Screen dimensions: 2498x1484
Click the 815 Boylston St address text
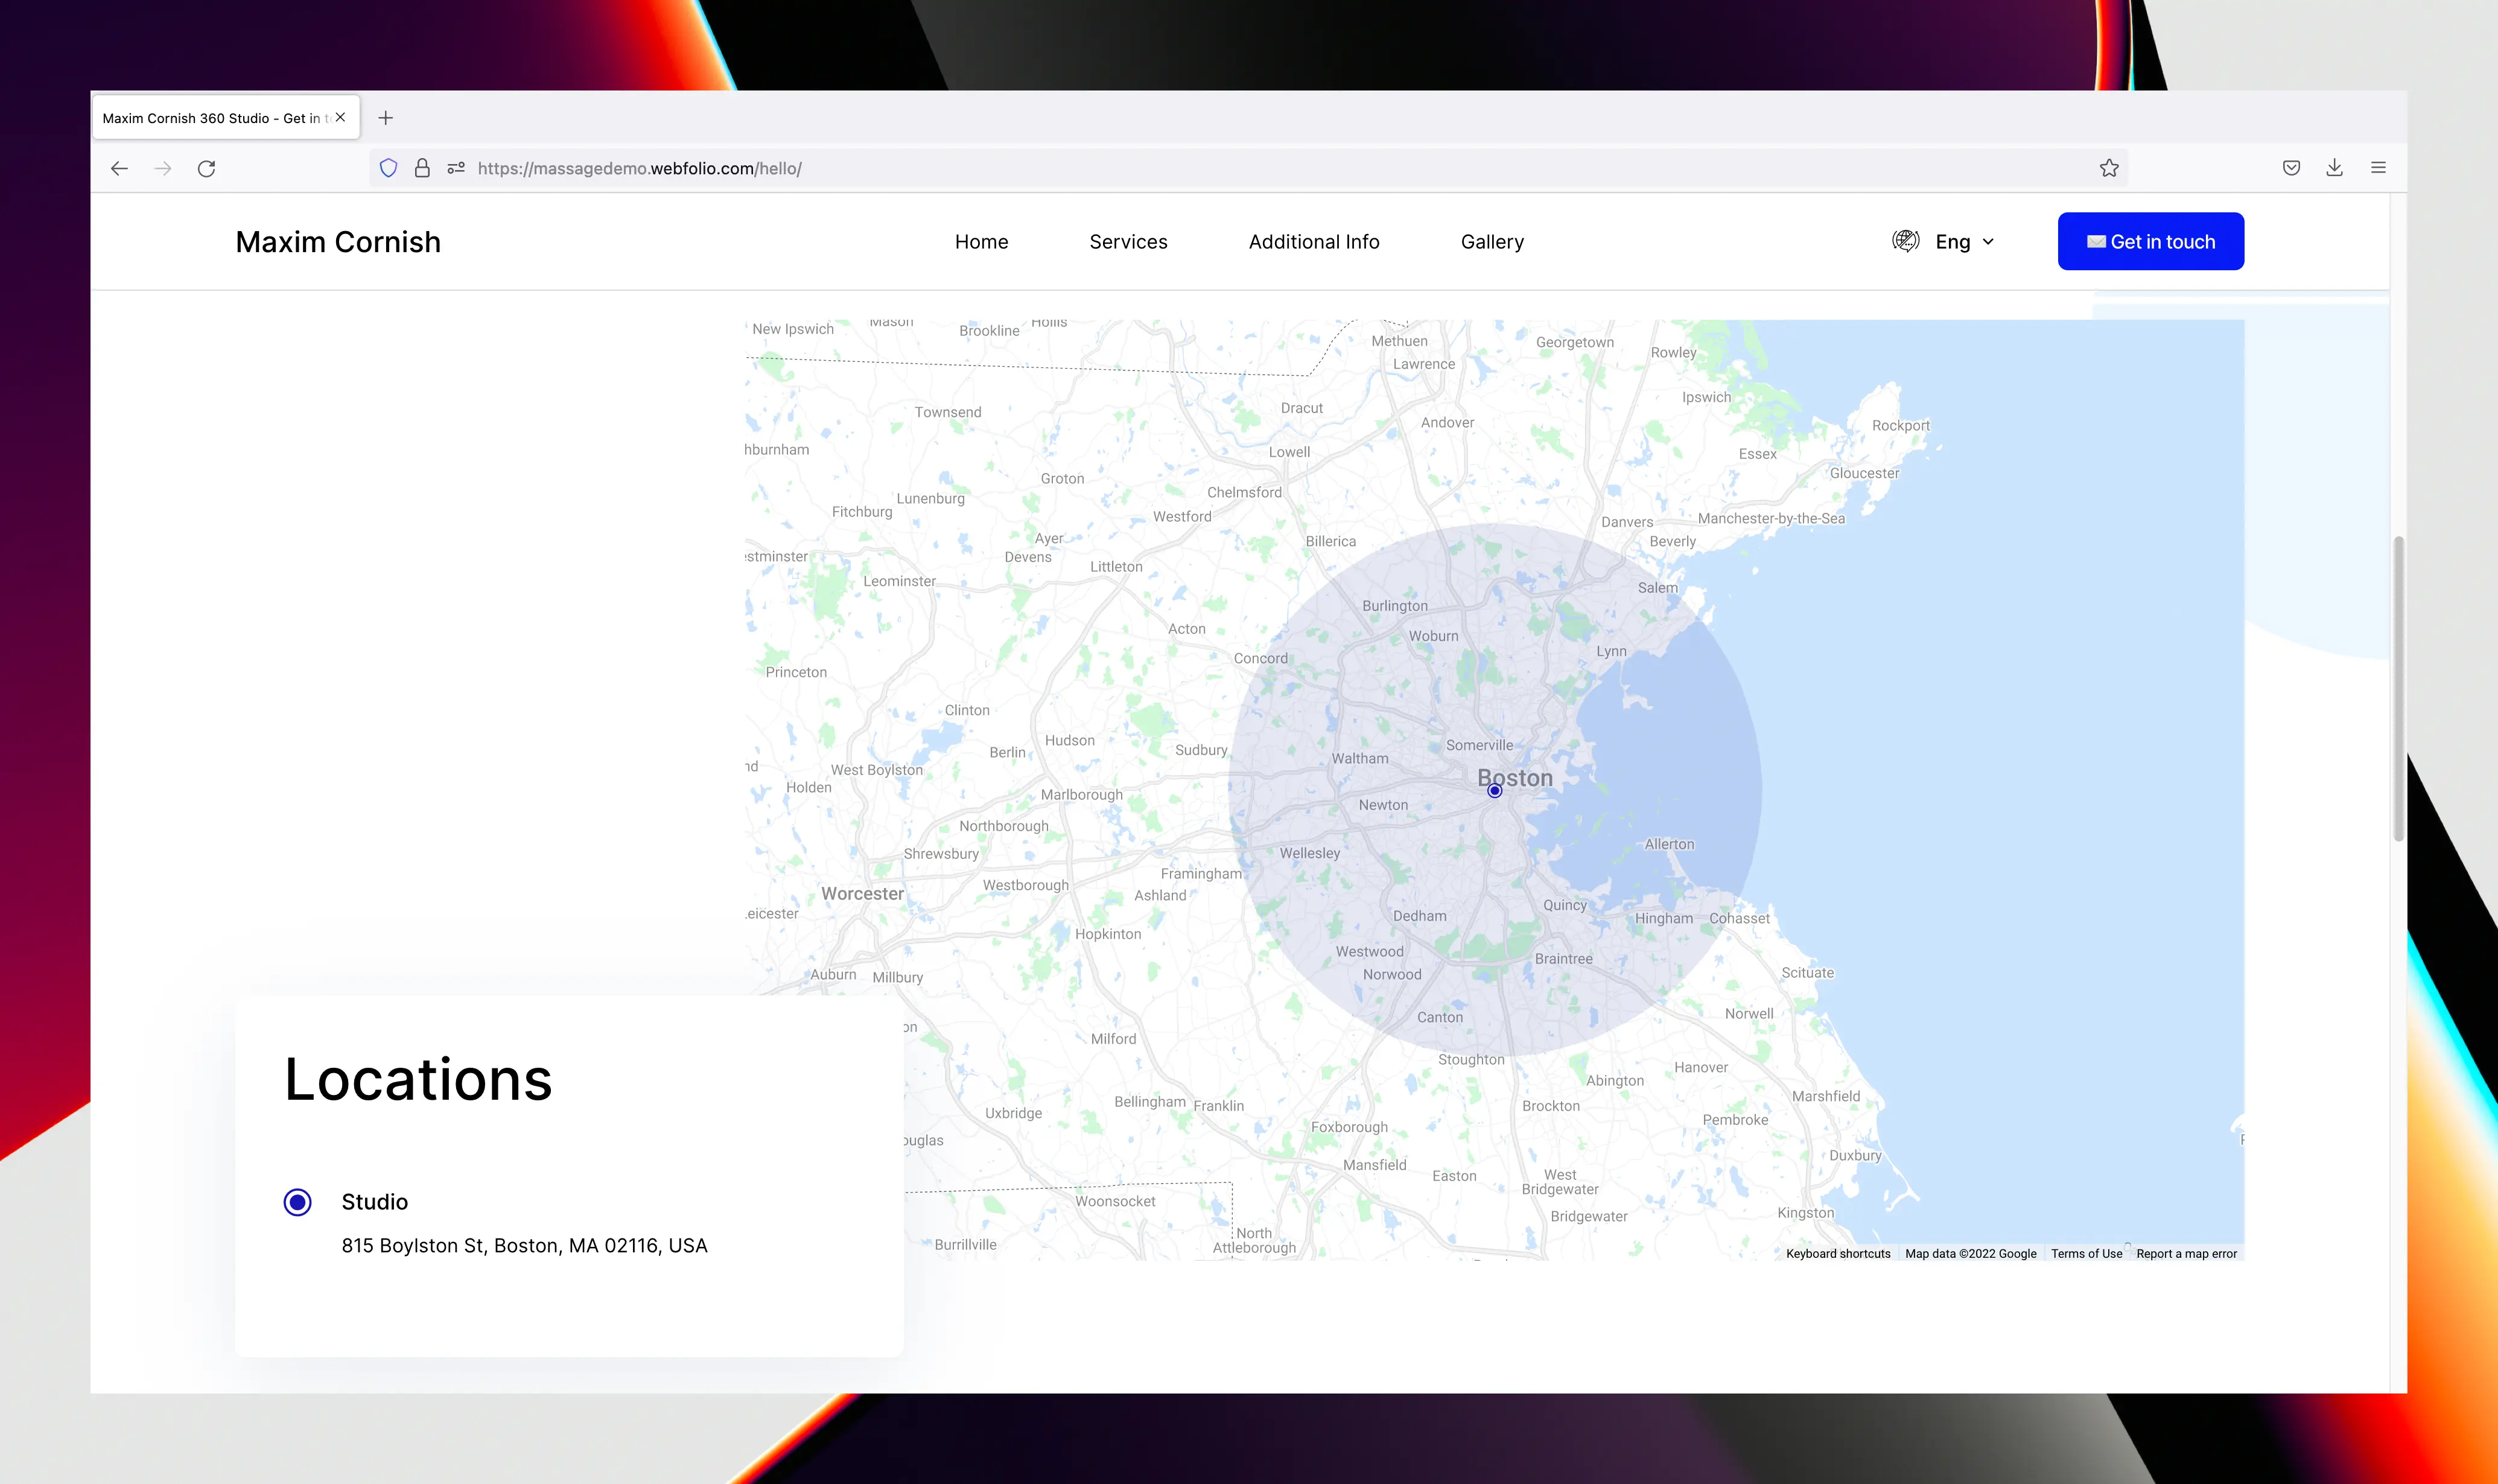point(524,1246)
